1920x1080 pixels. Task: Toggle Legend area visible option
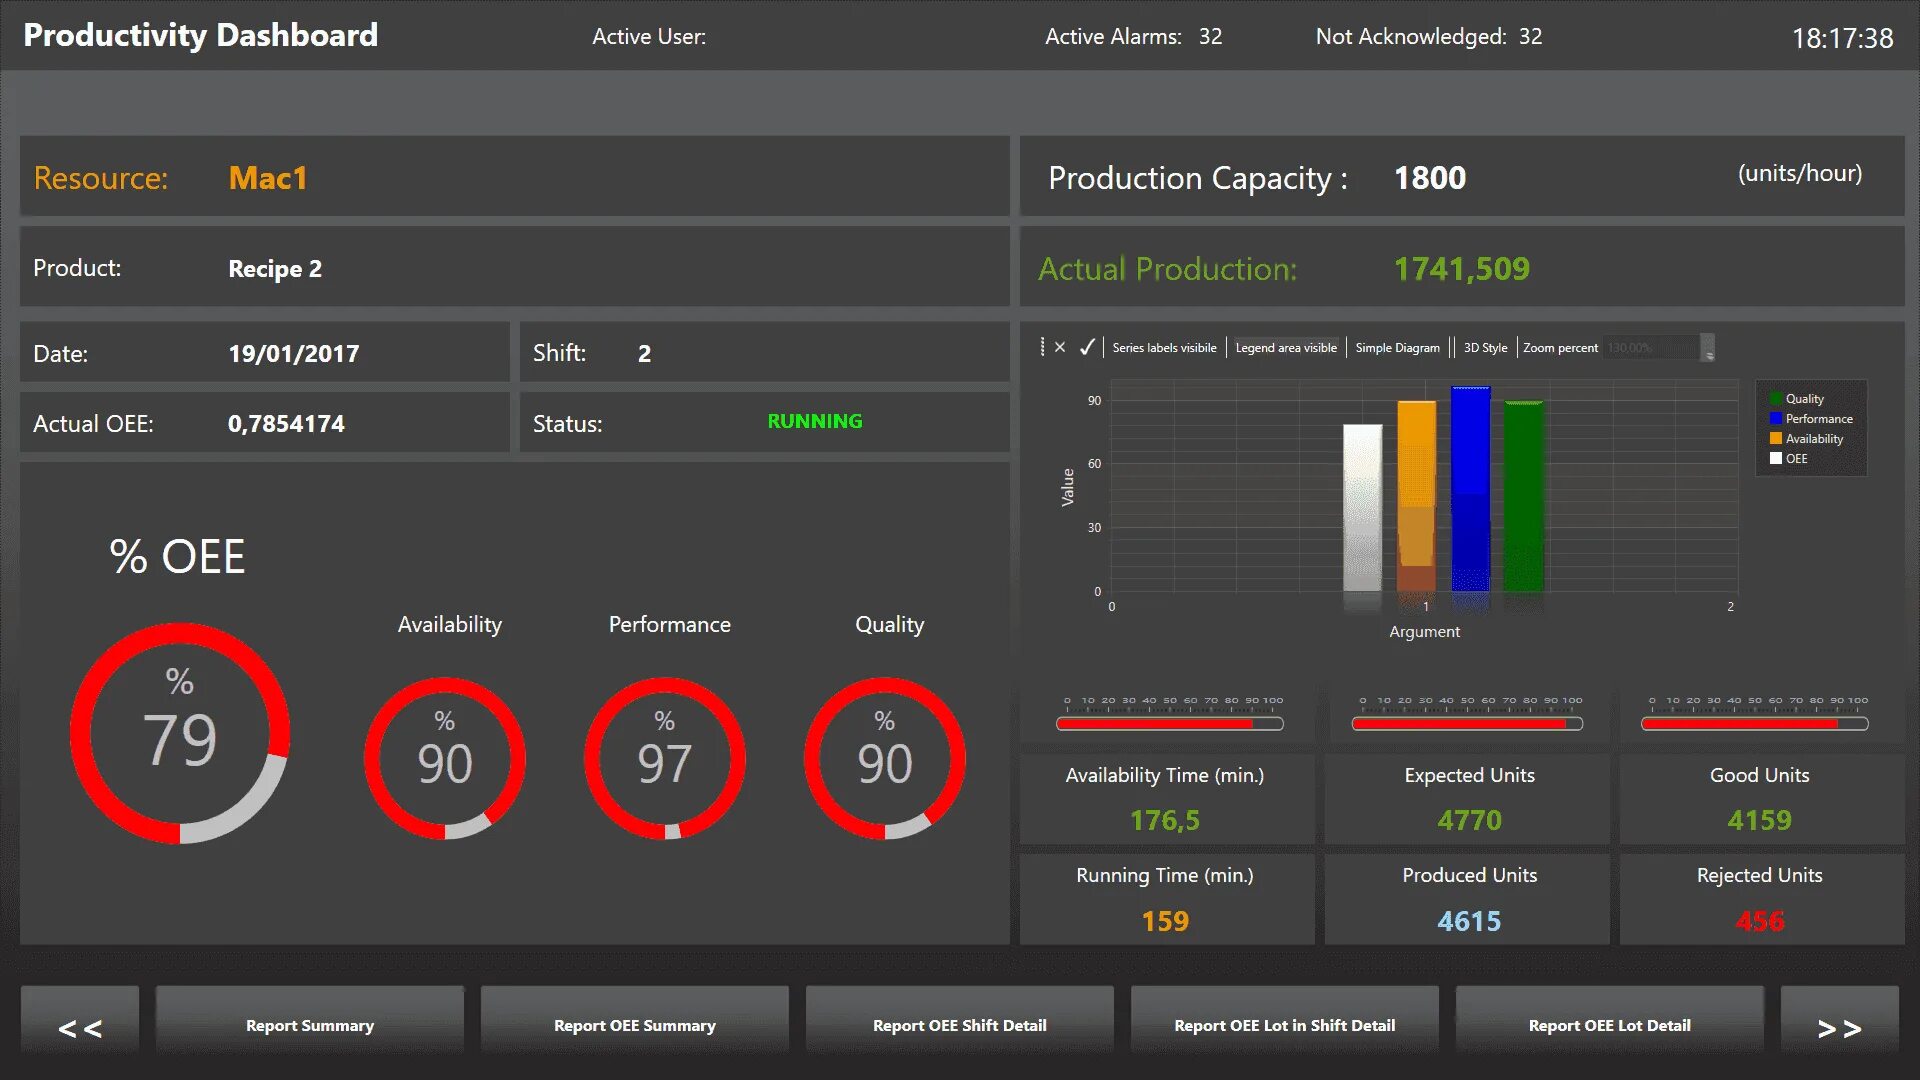pos(1286,347)
